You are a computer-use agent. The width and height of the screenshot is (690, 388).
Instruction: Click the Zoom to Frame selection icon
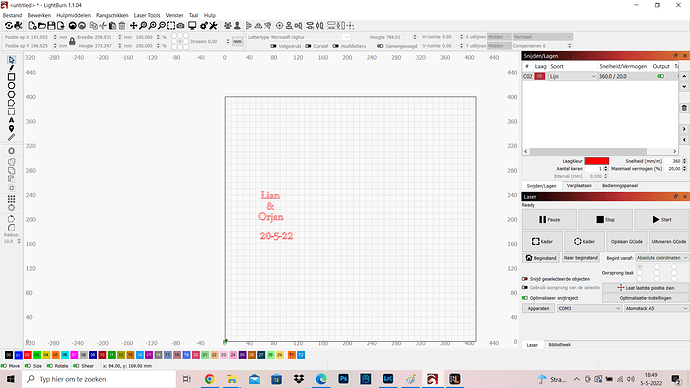[171, 26]
